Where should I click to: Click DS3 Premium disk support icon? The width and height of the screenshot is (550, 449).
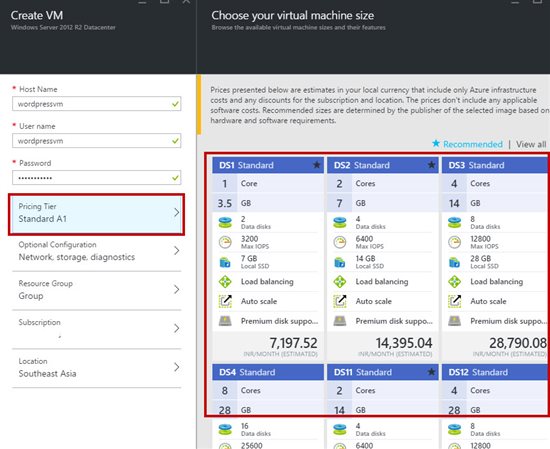(x=455, y=321)
